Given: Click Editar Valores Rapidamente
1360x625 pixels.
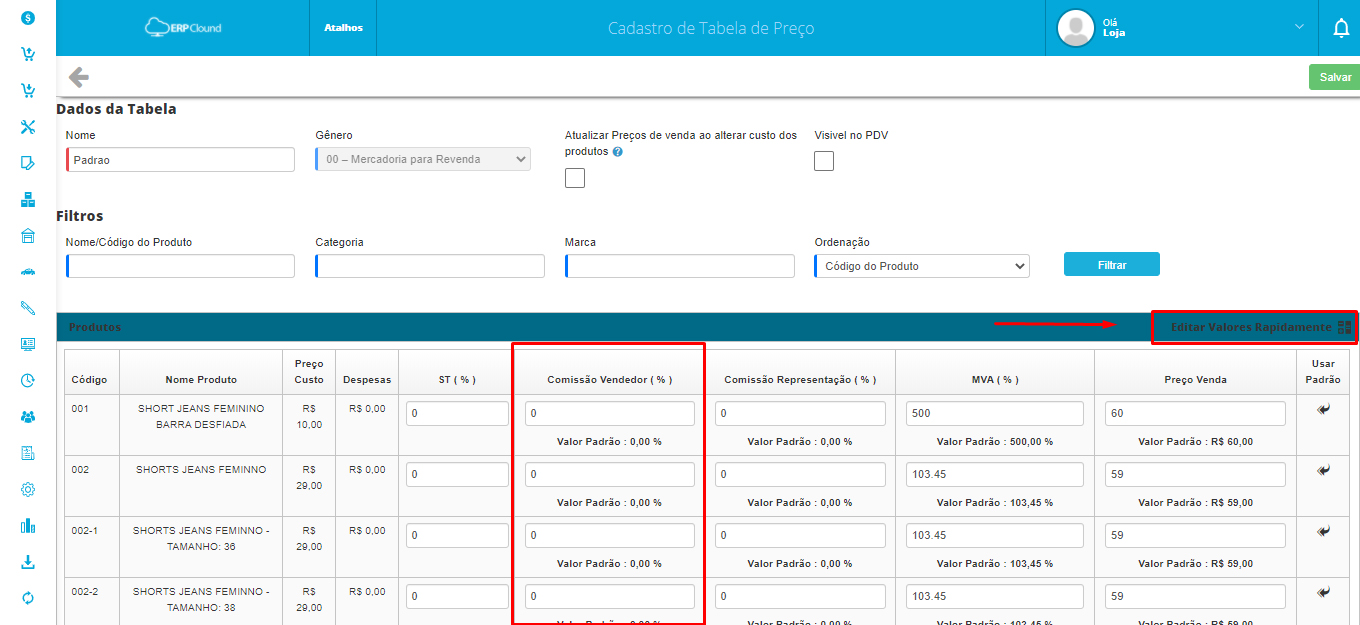Looking at the screenshot, I should coord(1261,327).
